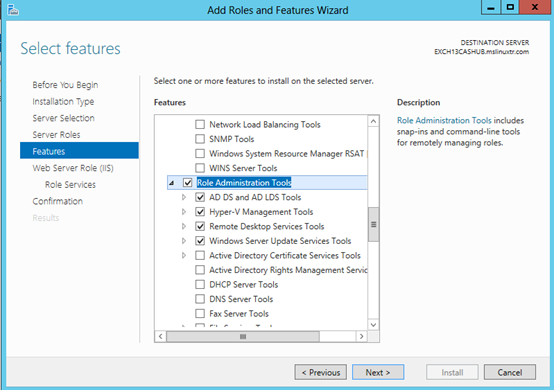Select the SNMP Tools row text
The width and height of the screenshot is (554, 390).
[231, 139]
